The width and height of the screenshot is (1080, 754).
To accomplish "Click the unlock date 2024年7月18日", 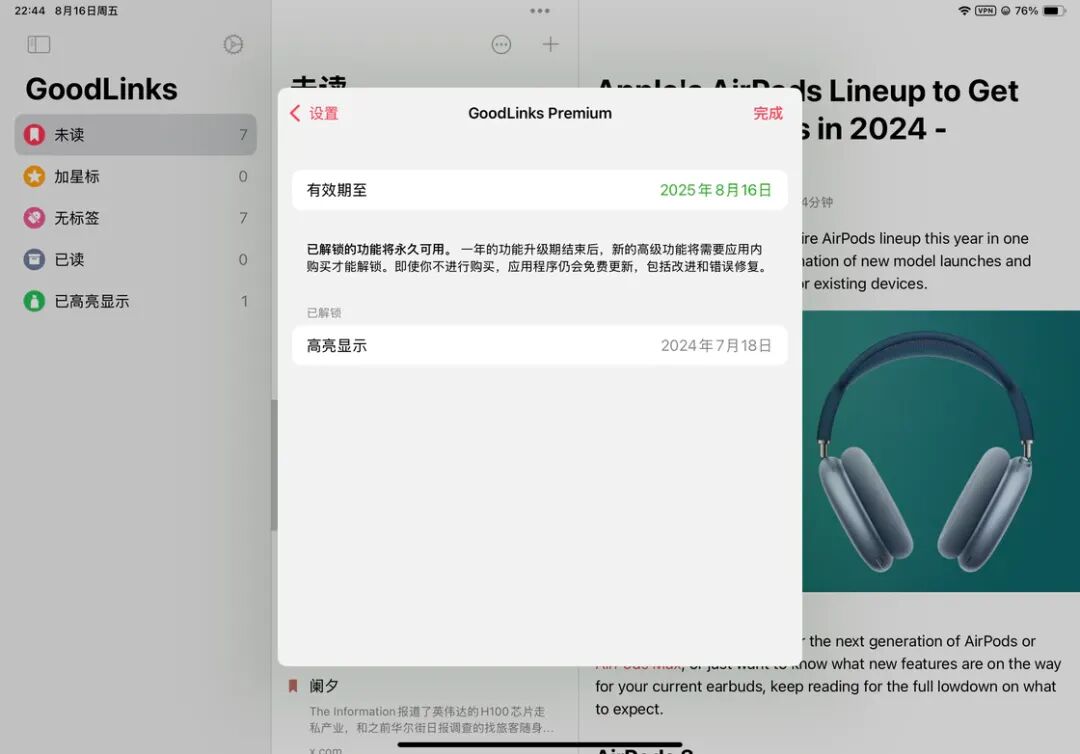I will (716, 346).
